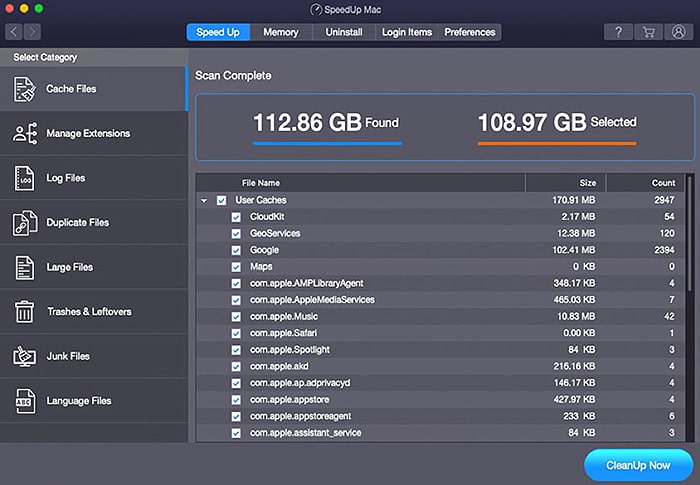Viewport: 700px width, 485px height.
Task: Select the Junk Files category
Action: [x=94, y=356]
